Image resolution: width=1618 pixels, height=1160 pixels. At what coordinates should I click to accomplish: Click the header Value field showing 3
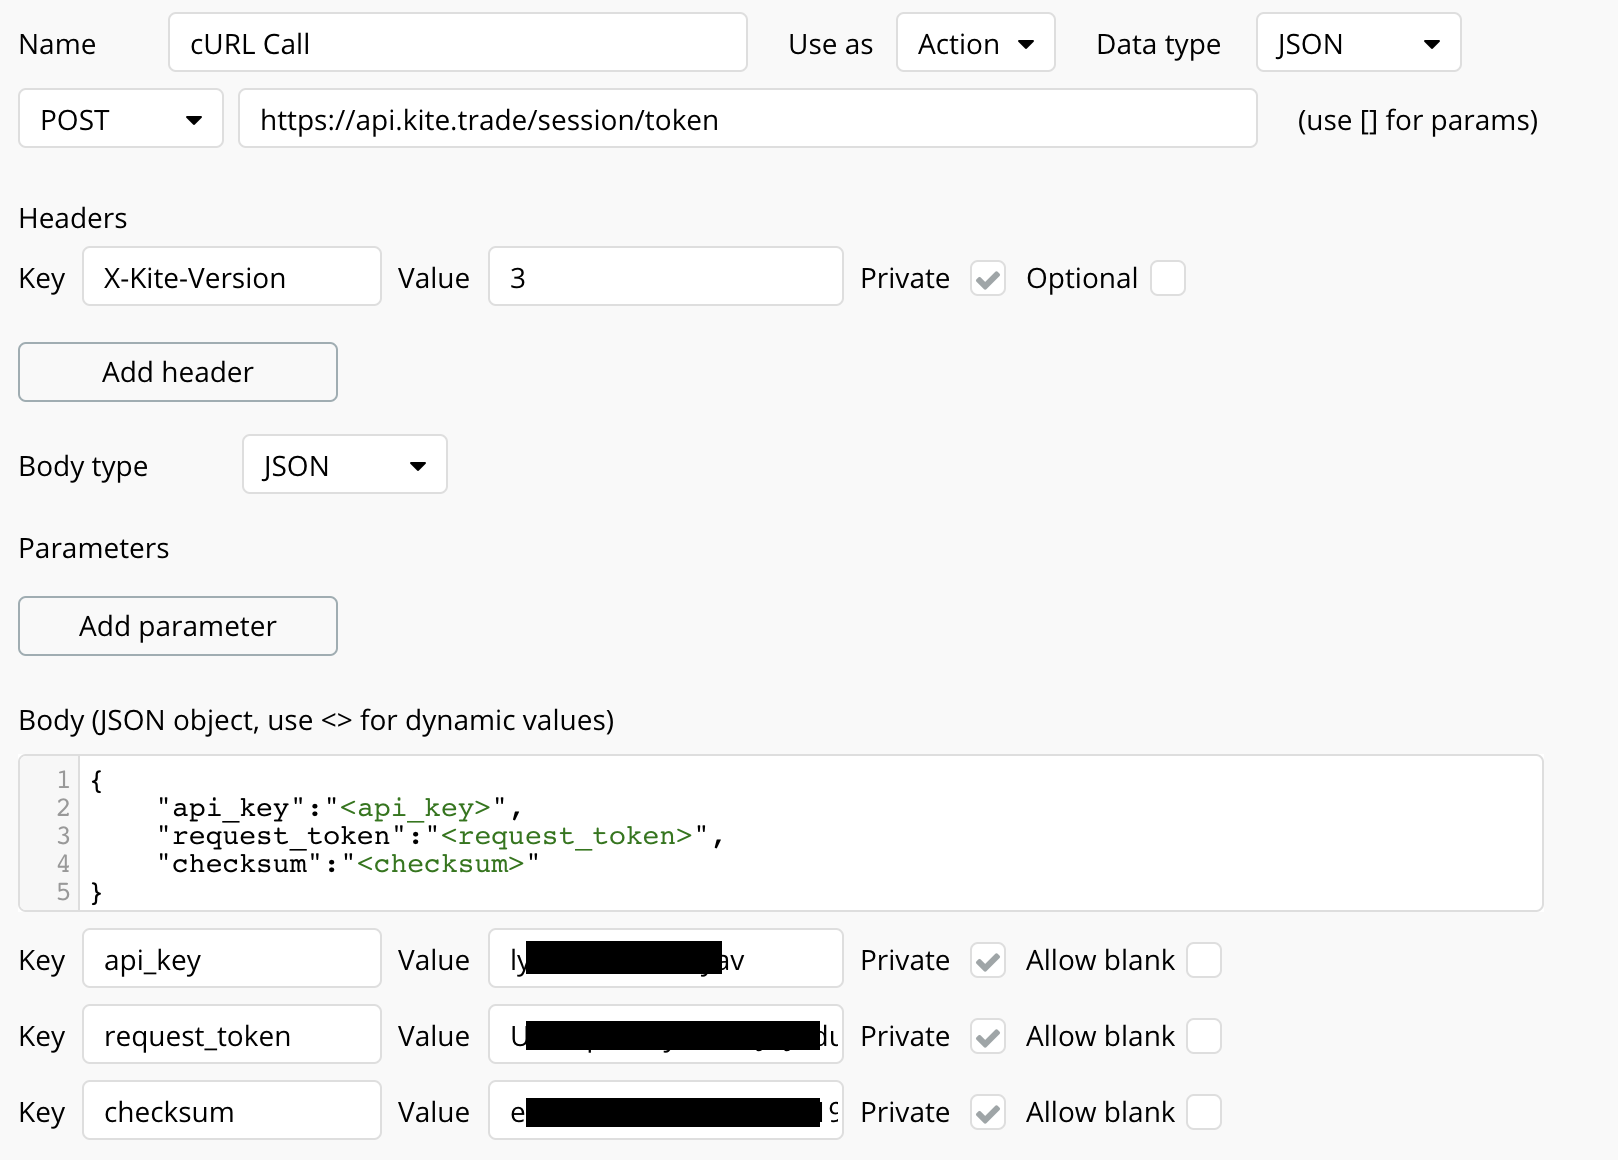click(665, 277)
